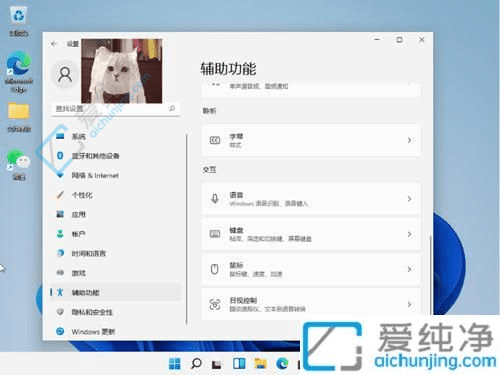Close the Settings window
Image resolution: width=500 pixels, height=375 pixels.
(422, 40)
